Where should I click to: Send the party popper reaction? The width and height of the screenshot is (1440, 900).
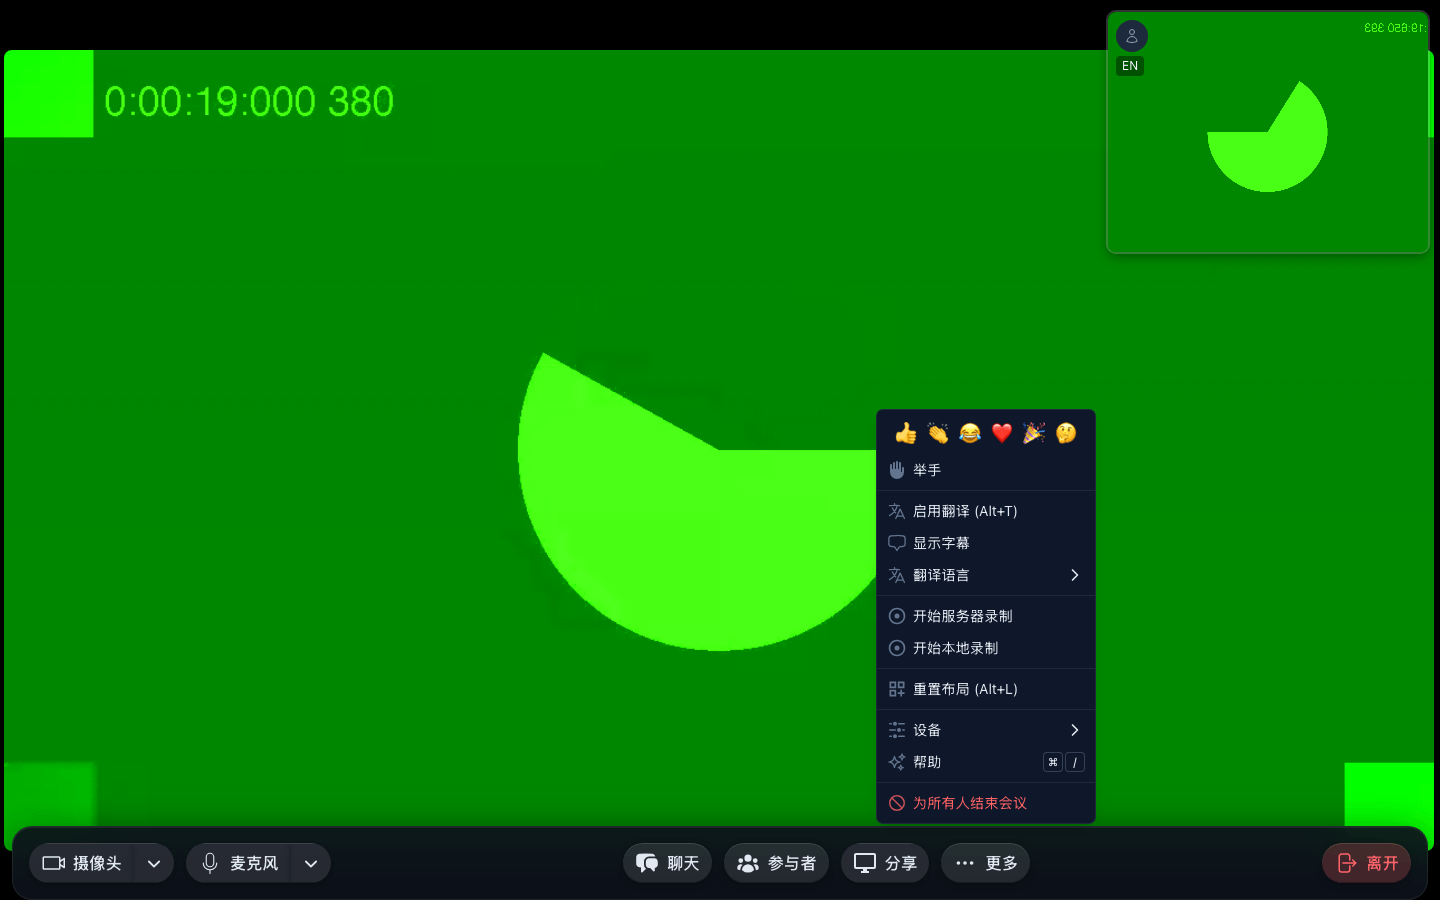point(1034,433)
